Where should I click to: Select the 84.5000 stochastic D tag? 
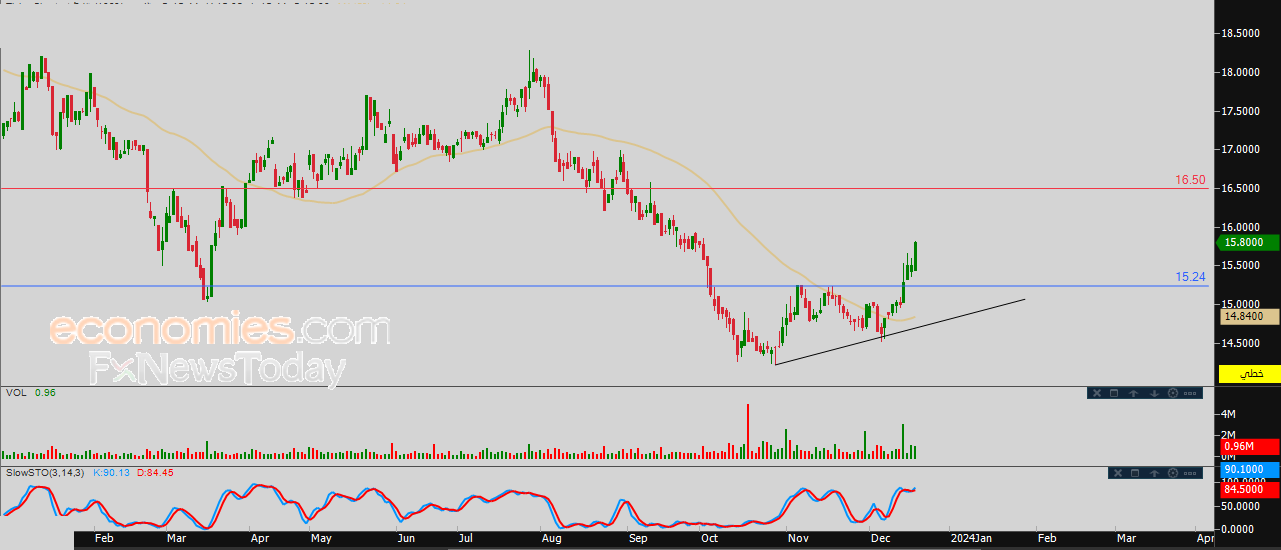point(1250,489)
